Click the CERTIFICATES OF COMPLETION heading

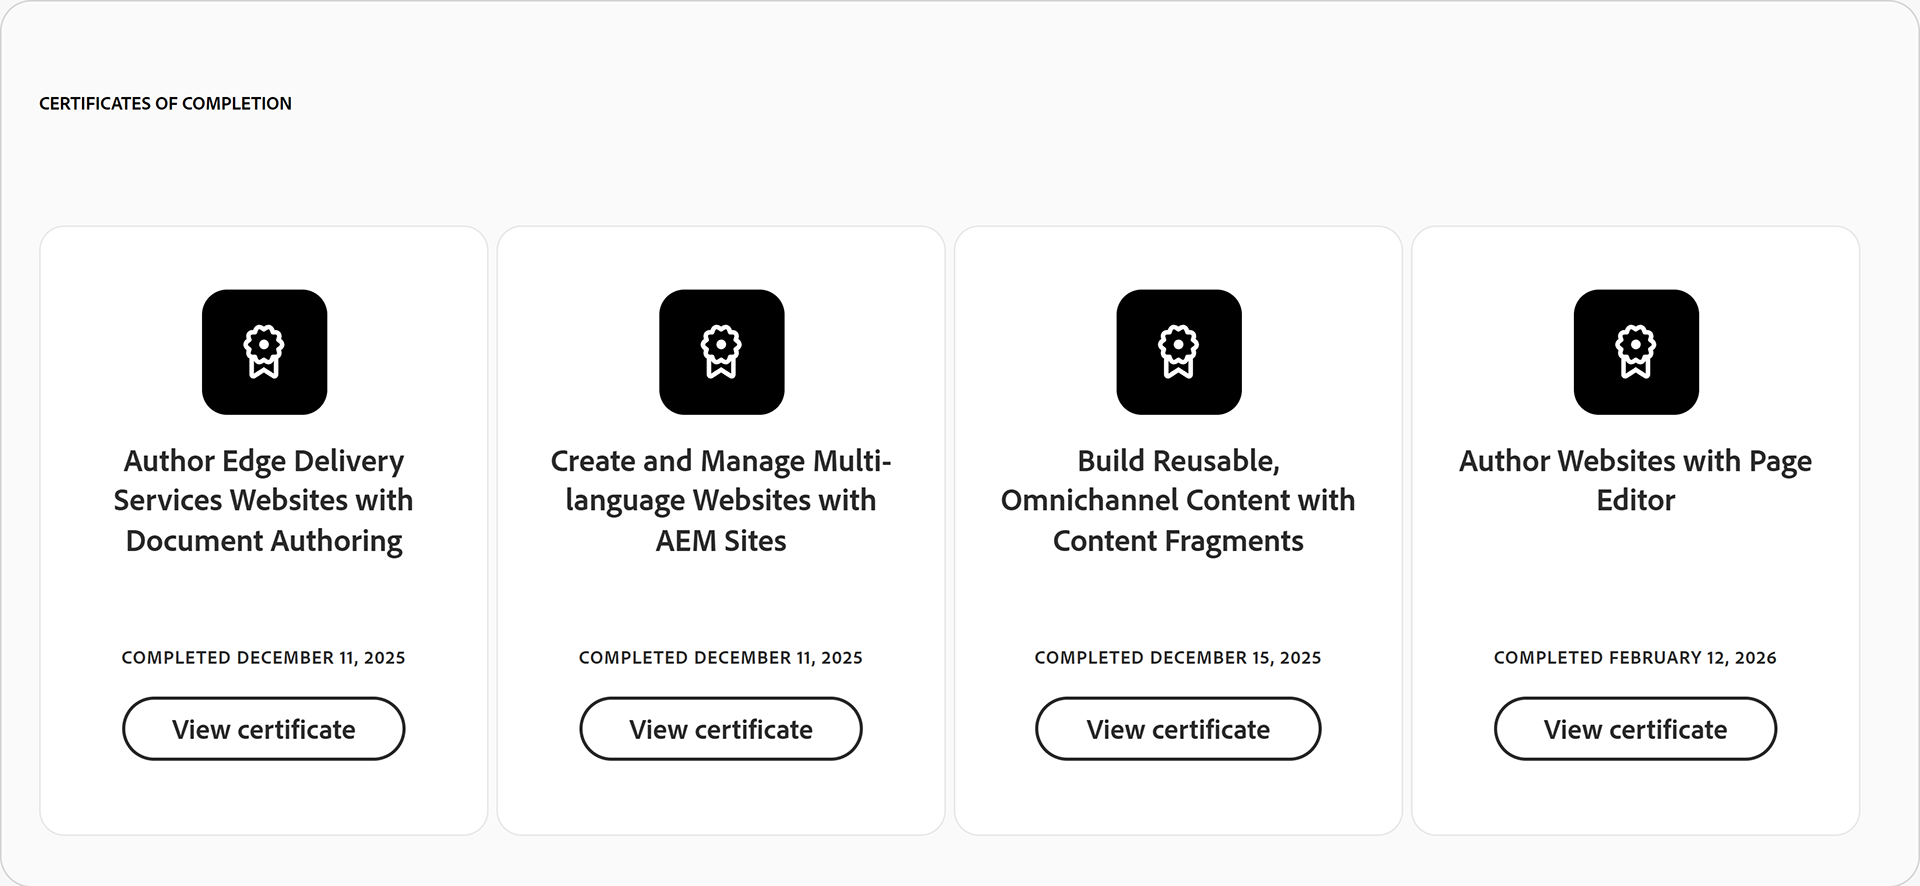coord(165,103)
